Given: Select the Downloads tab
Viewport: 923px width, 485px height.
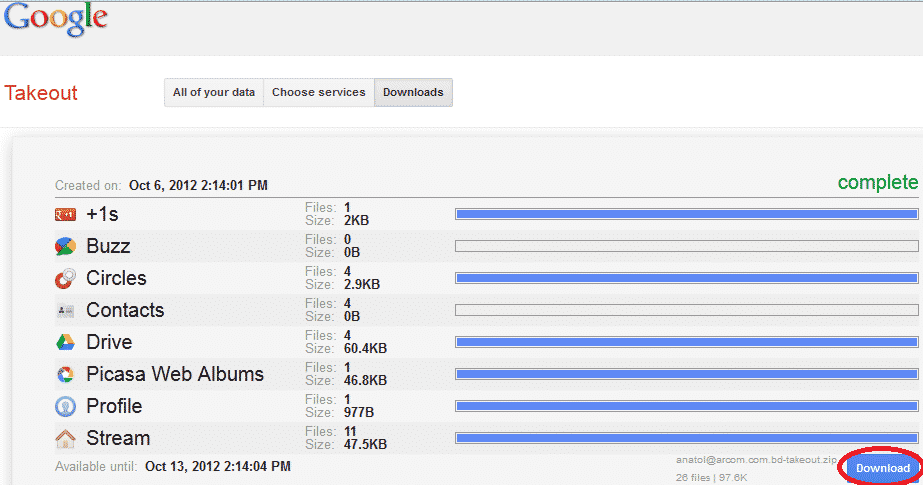Looking at the screenshot, I should tap(413, 92).
